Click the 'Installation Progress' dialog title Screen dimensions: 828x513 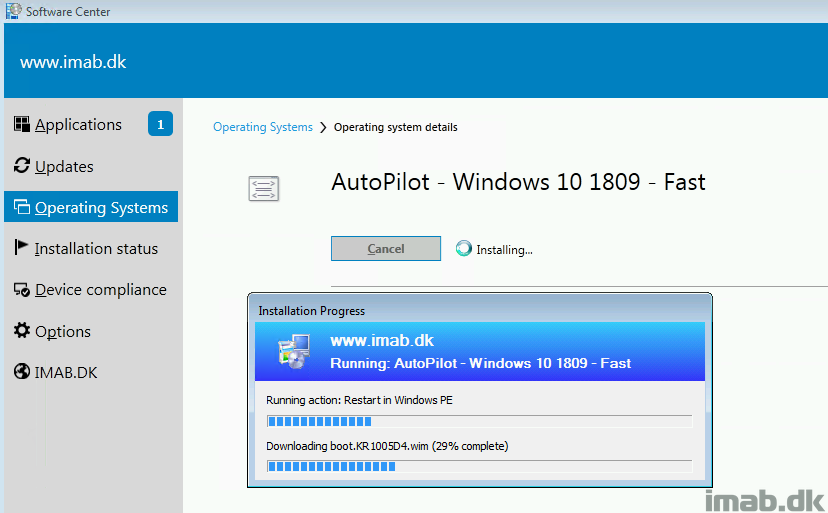click(x=312, y=311)
